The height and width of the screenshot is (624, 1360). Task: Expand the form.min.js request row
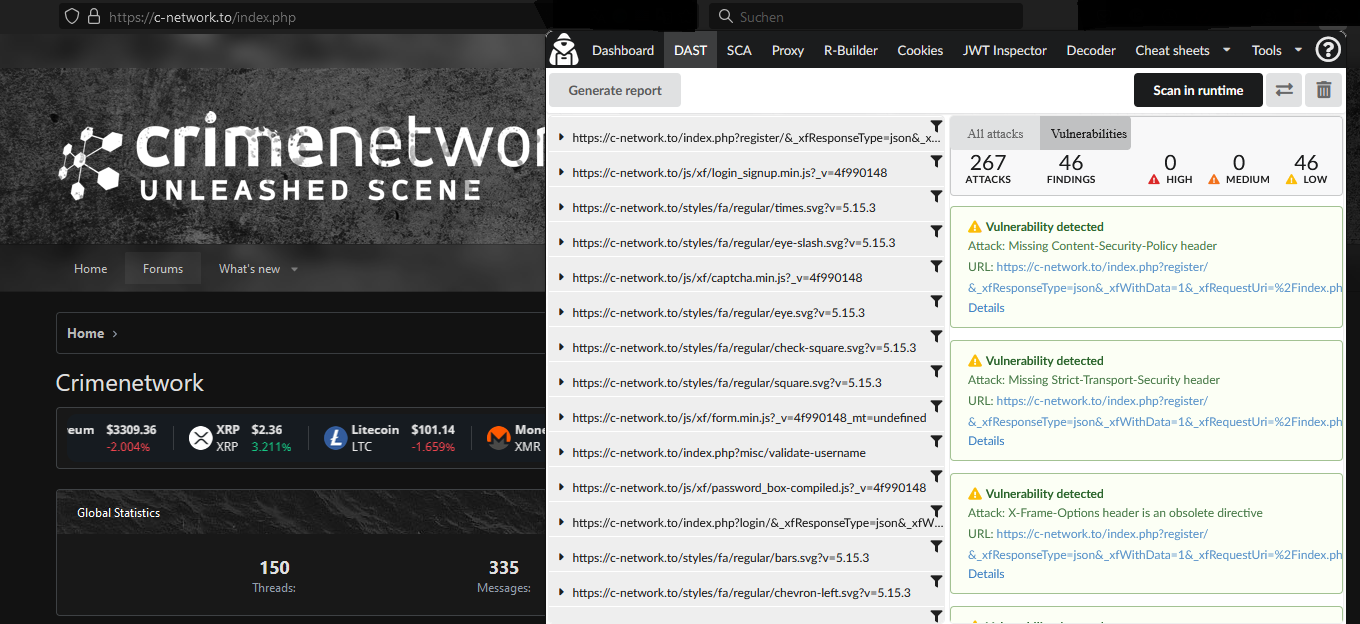tap(561, 418)
